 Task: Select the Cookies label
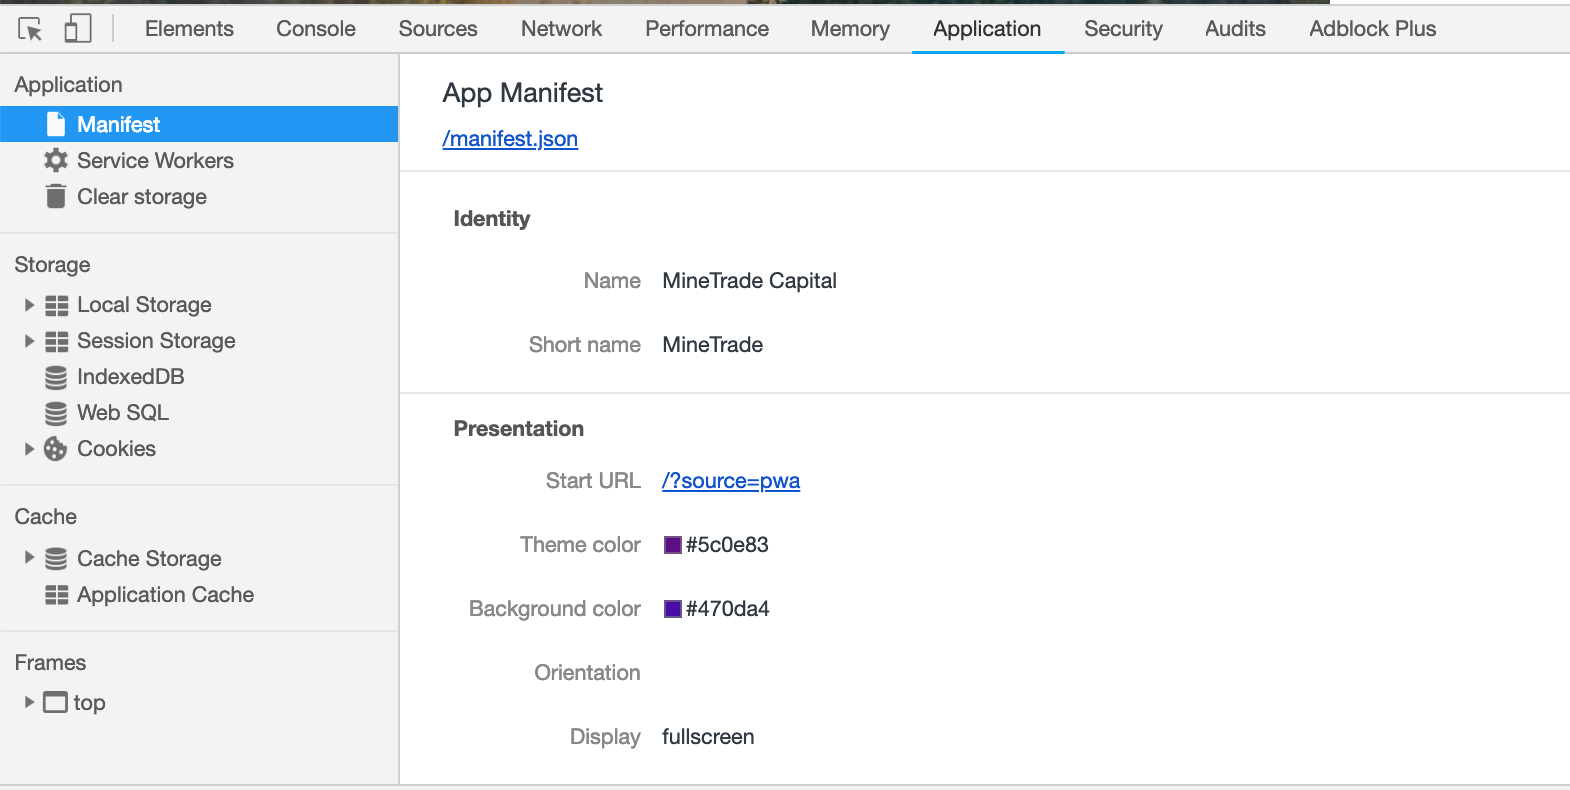[x=116, y=449]
